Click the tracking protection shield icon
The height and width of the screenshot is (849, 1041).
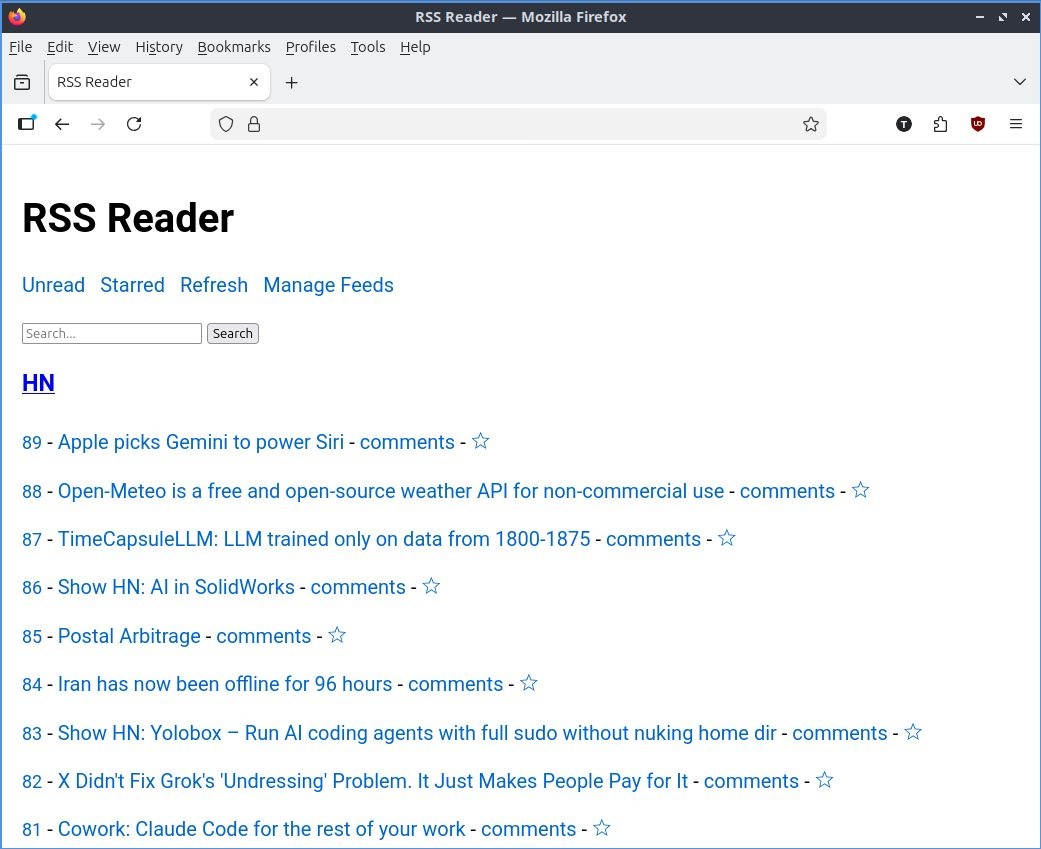[x=226, y=124]
